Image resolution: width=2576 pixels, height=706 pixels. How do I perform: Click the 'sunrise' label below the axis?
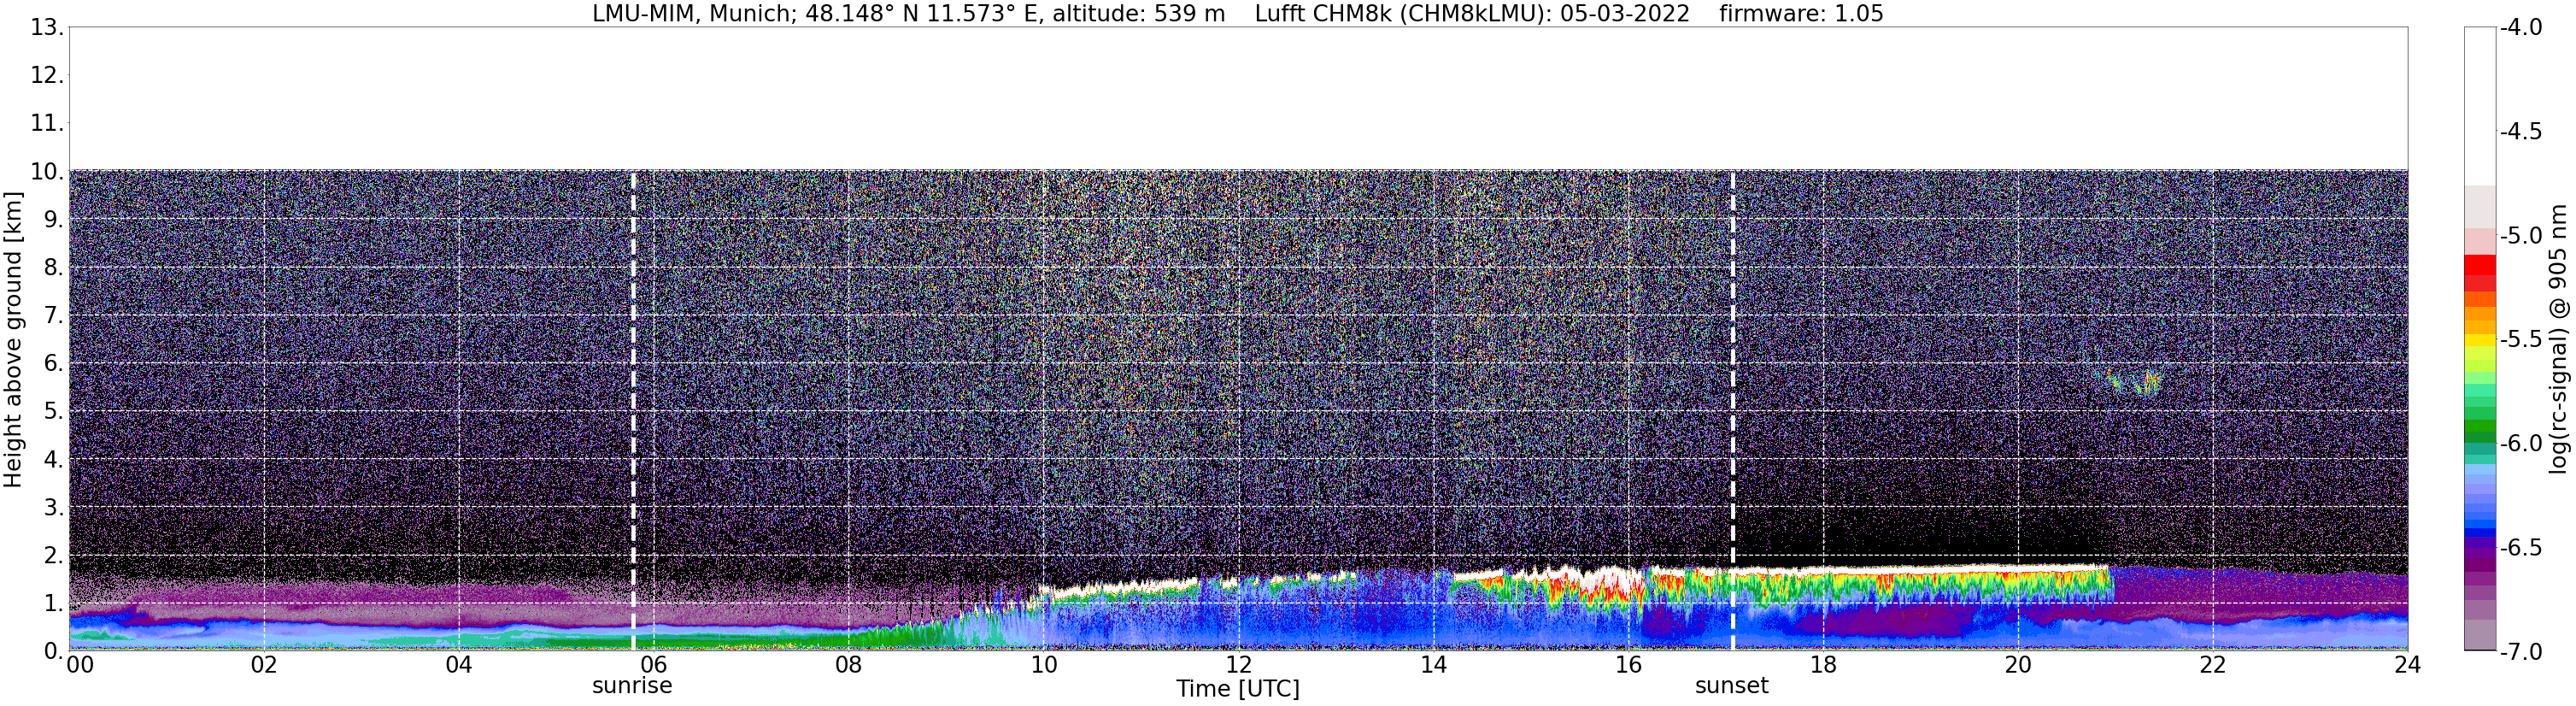click(632, 686)
